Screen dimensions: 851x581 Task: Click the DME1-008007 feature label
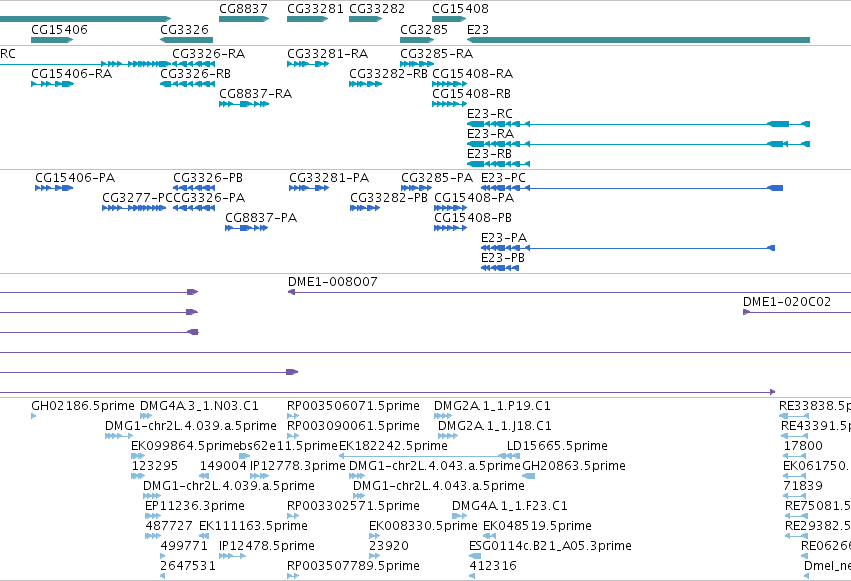coord(333,282)
